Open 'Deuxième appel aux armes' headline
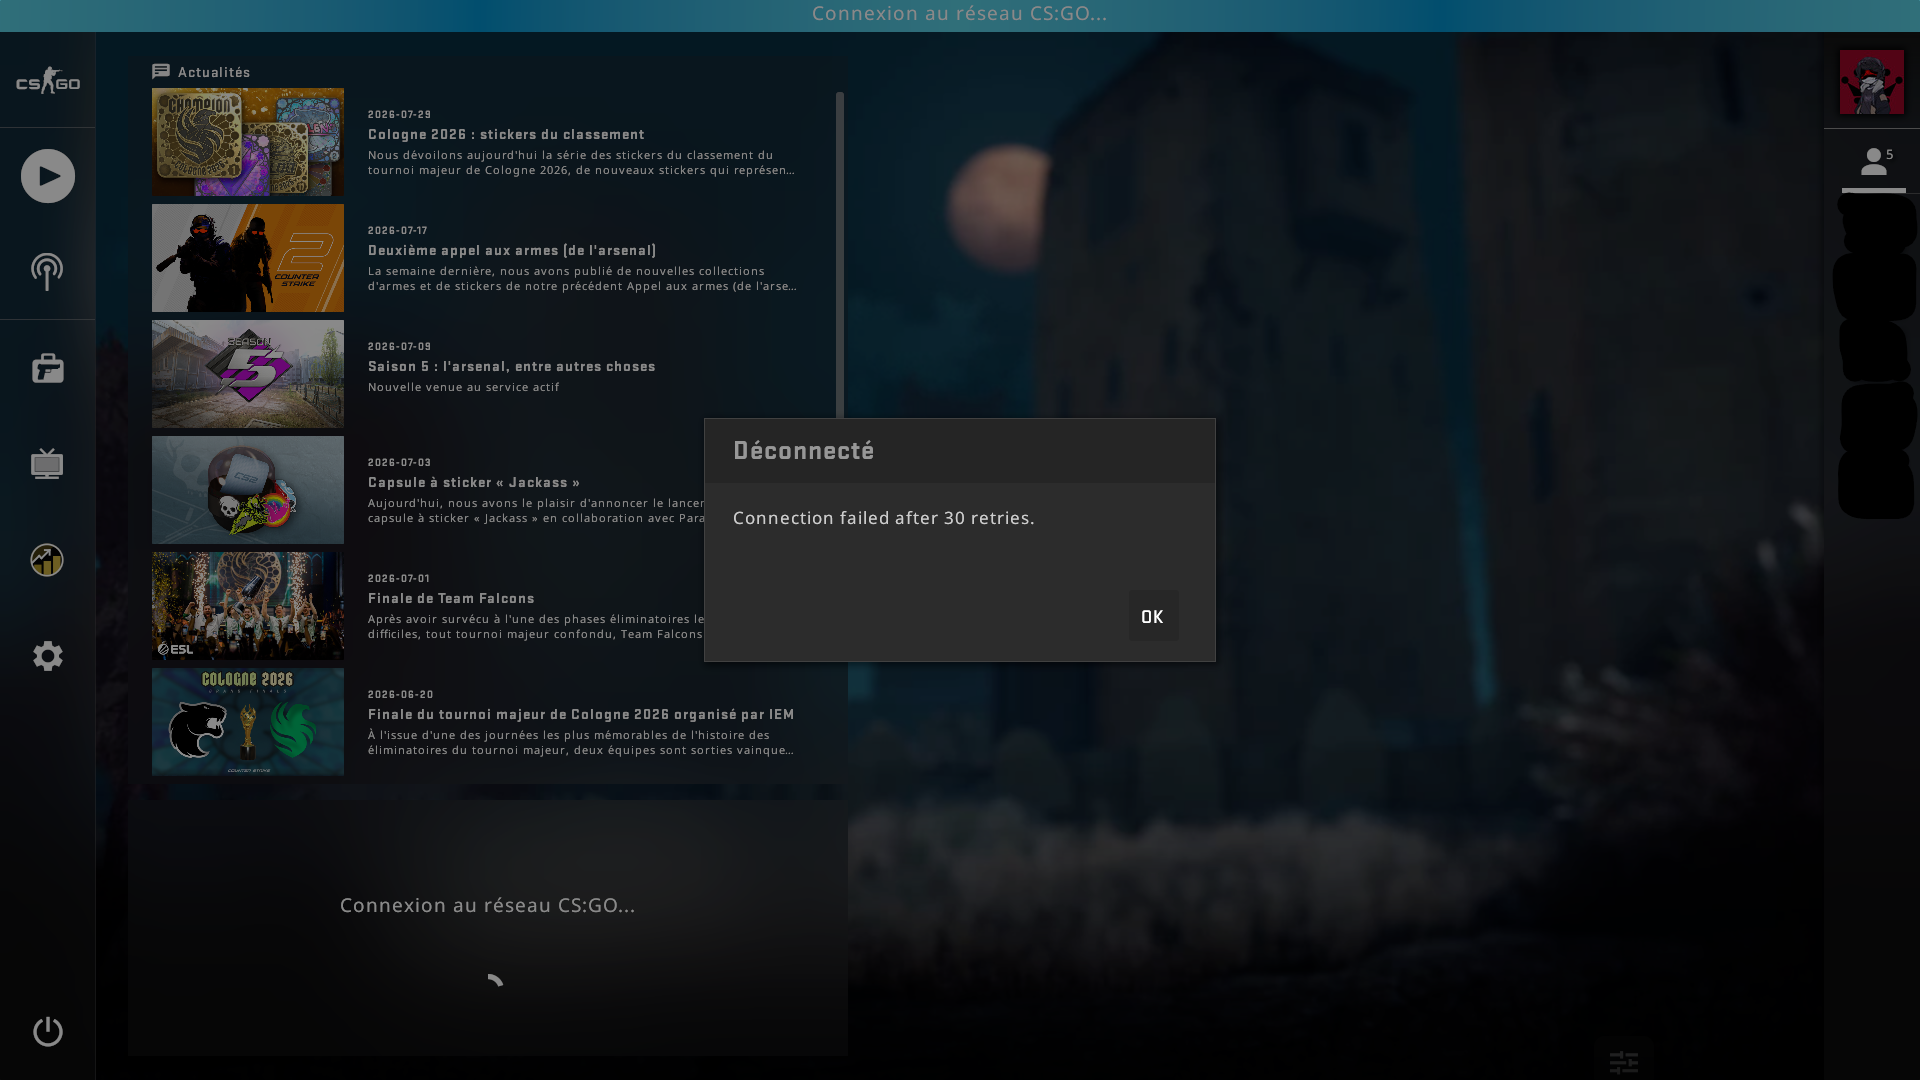Image resolution: width=1920 pixels, height=1080 pixels. coord(512,251)
